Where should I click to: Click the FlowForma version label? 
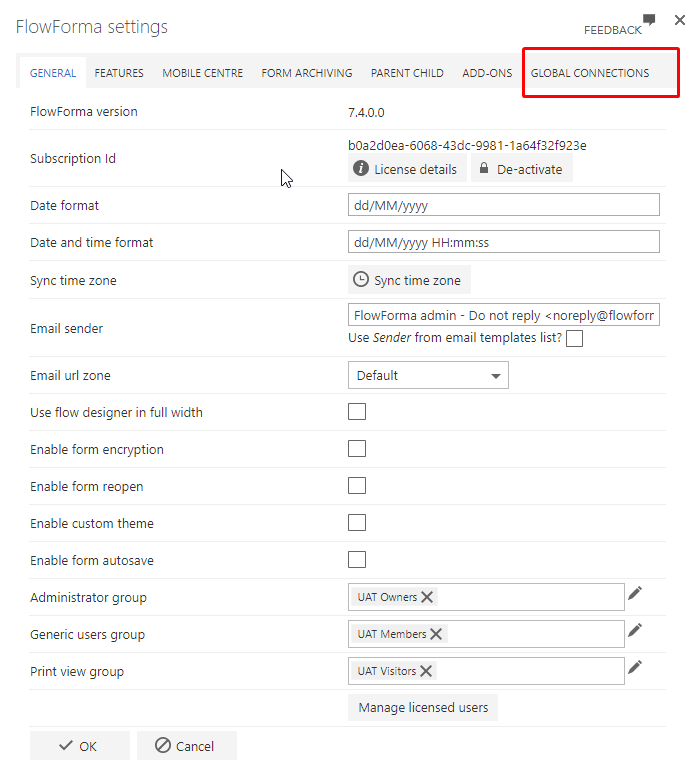(84, 112)
